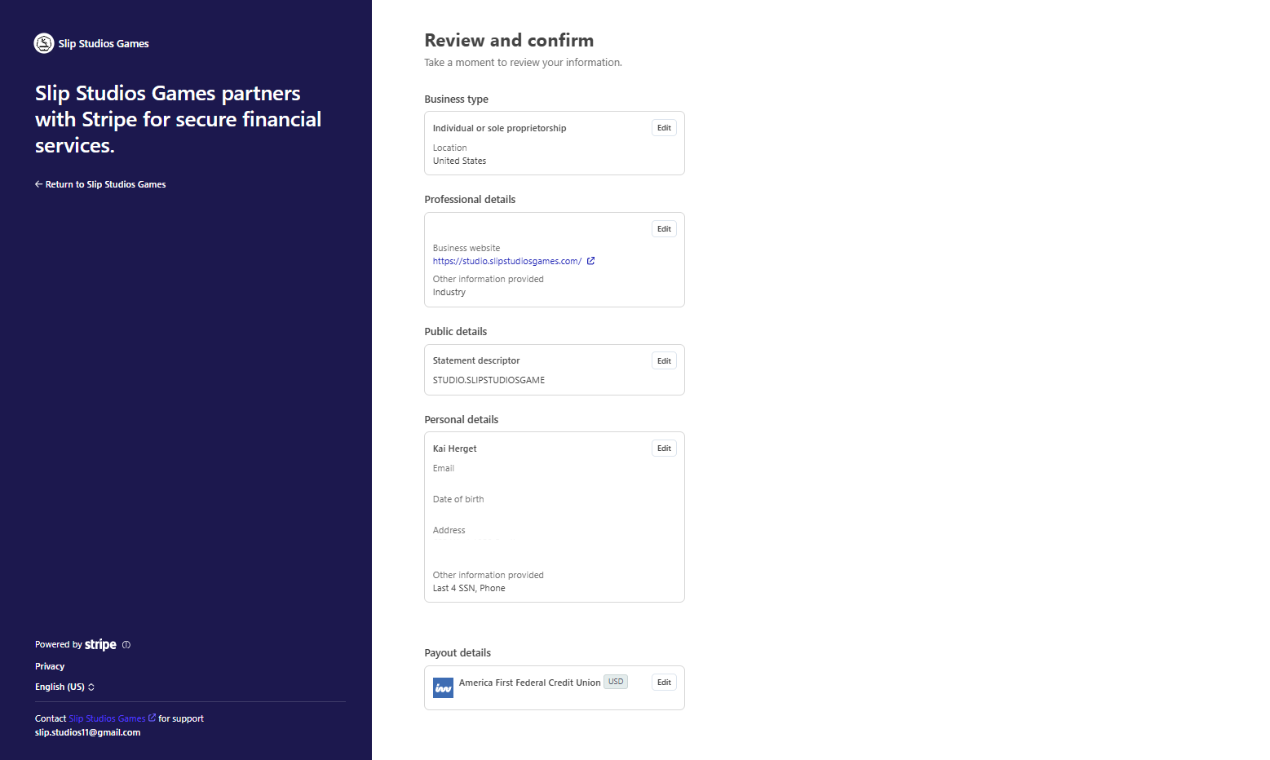Click info icon next to Powered by Stripe

126,645
